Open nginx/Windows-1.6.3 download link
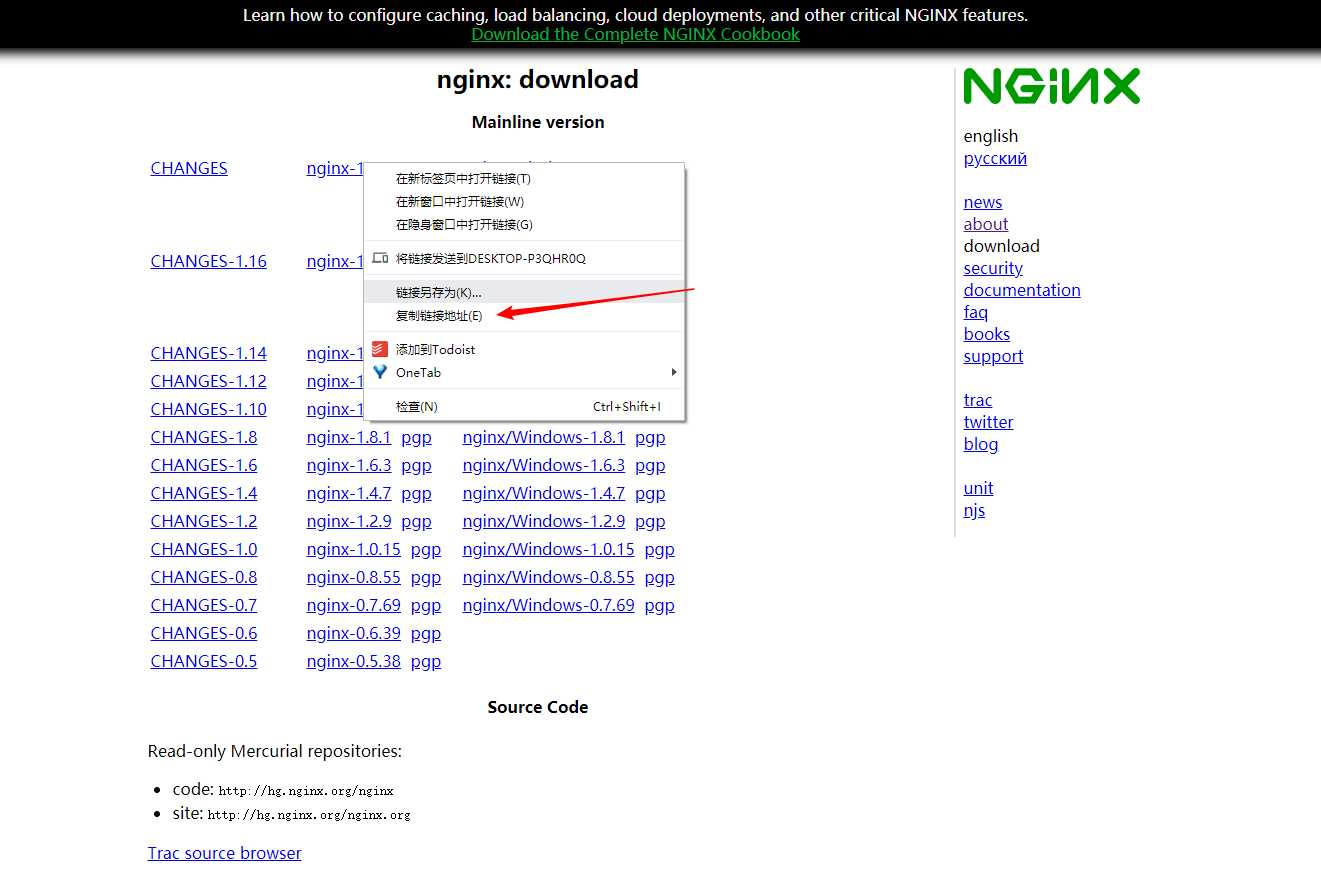Viewport: 1321px width, 886px height. tap(543, 465)
